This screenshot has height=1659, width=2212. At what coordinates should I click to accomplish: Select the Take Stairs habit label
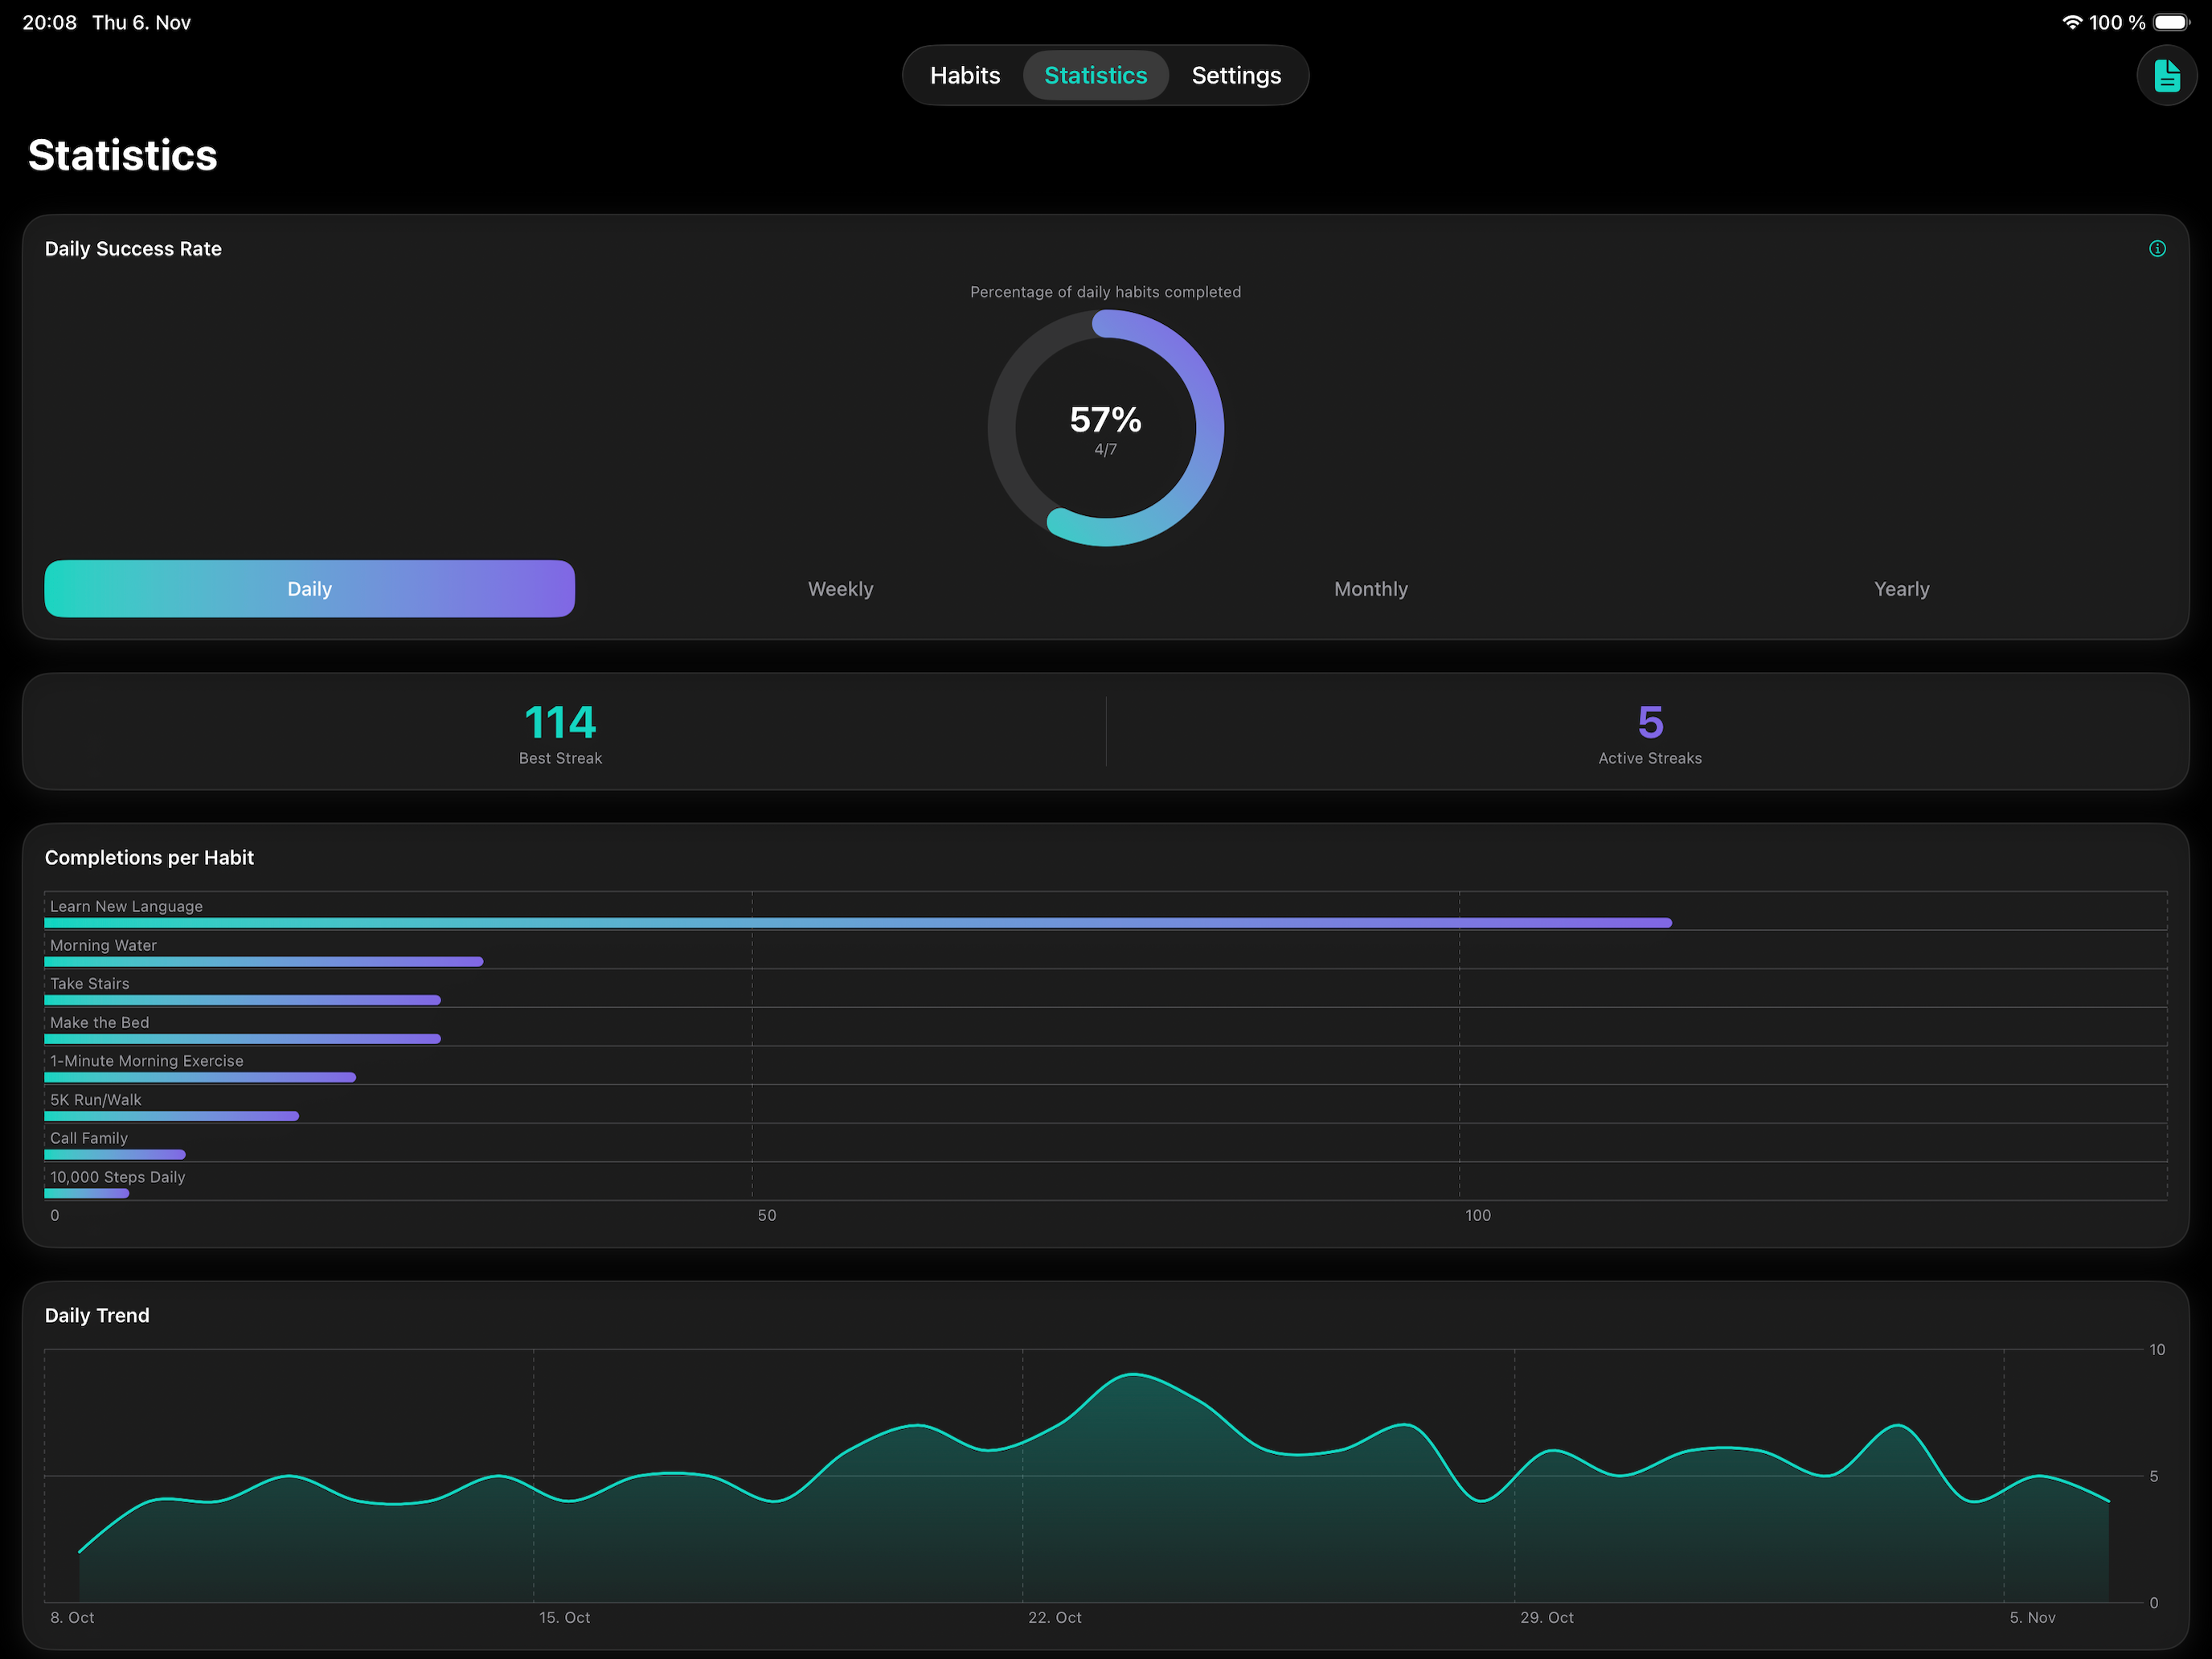[90, 984]
